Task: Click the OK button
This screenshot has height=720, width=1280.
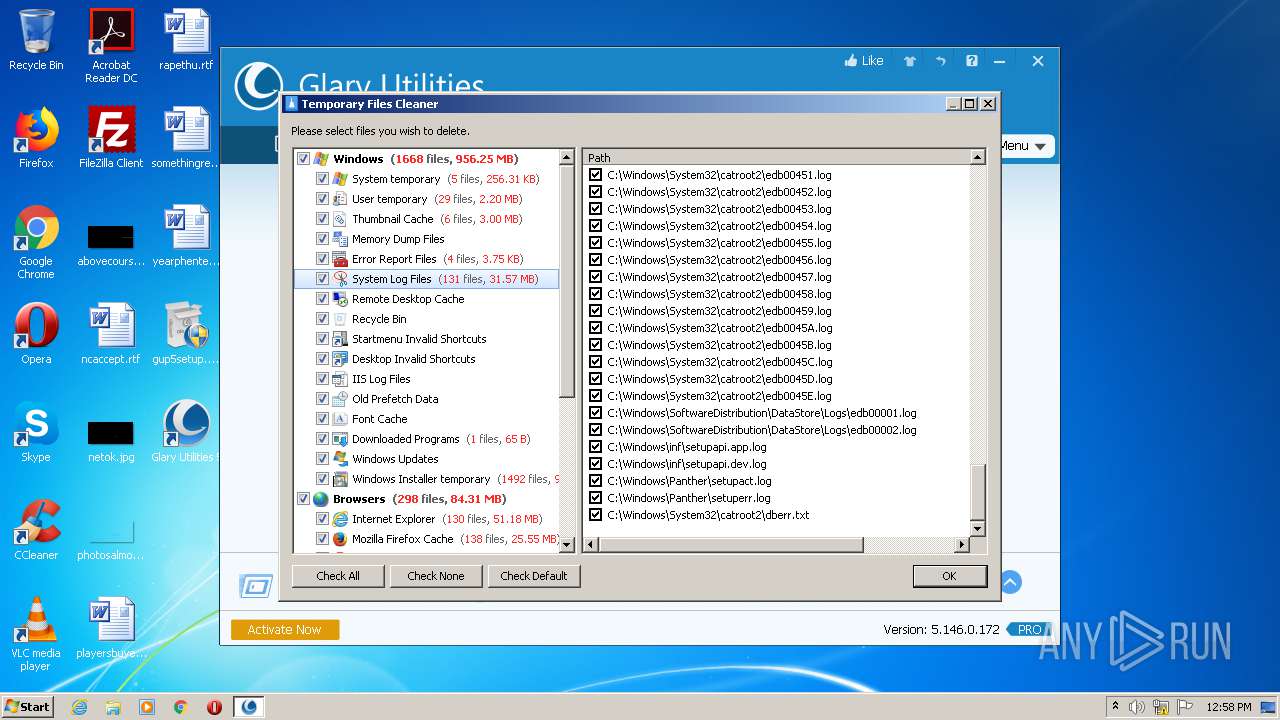Action: click(949, 576)
